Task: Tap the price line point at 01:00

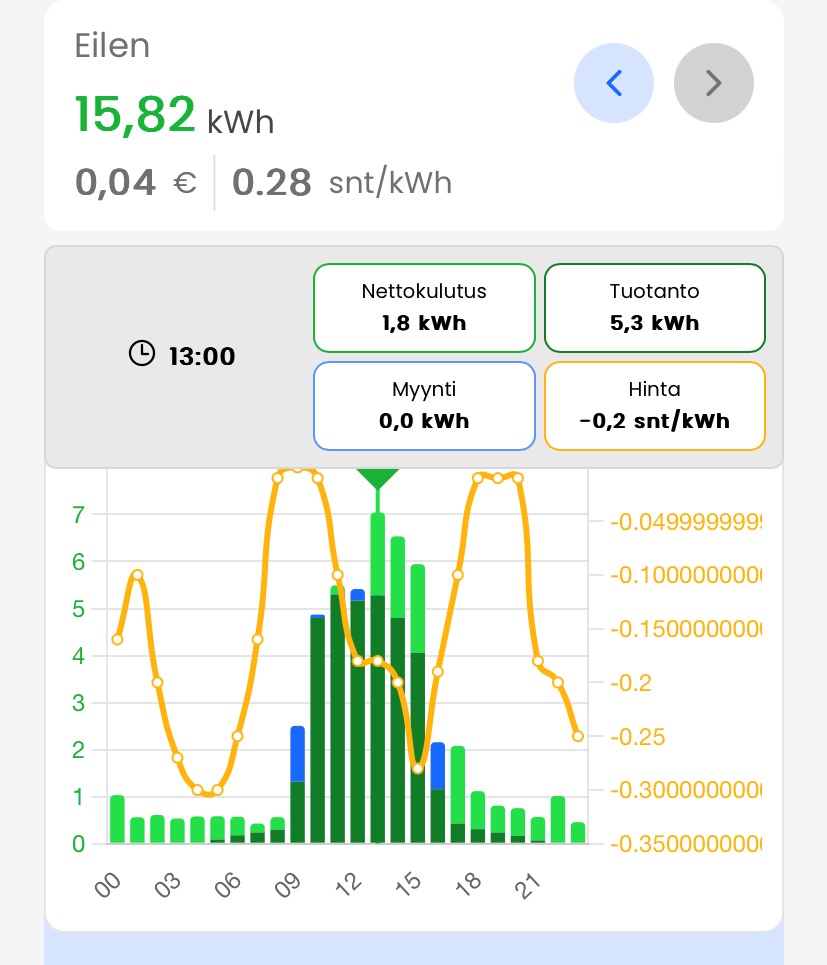Action: 137,575
